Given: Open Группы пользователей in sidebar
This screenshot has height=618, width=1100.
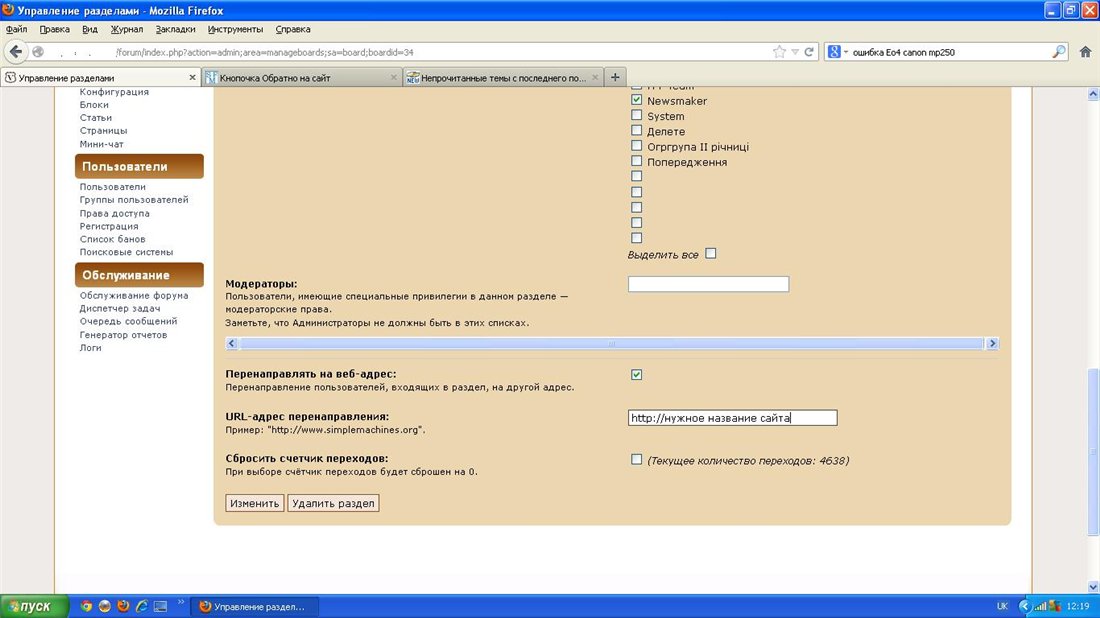Looking at the screenshot, I should [x=134, y=200].
